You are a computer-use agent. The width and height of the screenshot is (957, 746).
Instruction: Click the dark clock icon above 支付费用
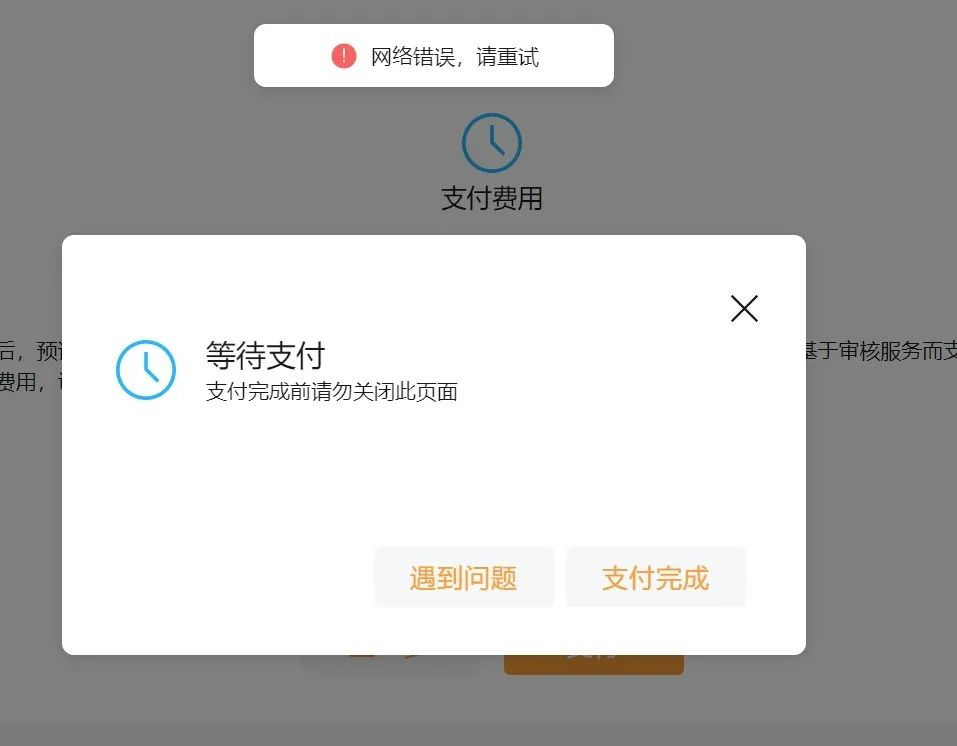(x=492, y=143)
